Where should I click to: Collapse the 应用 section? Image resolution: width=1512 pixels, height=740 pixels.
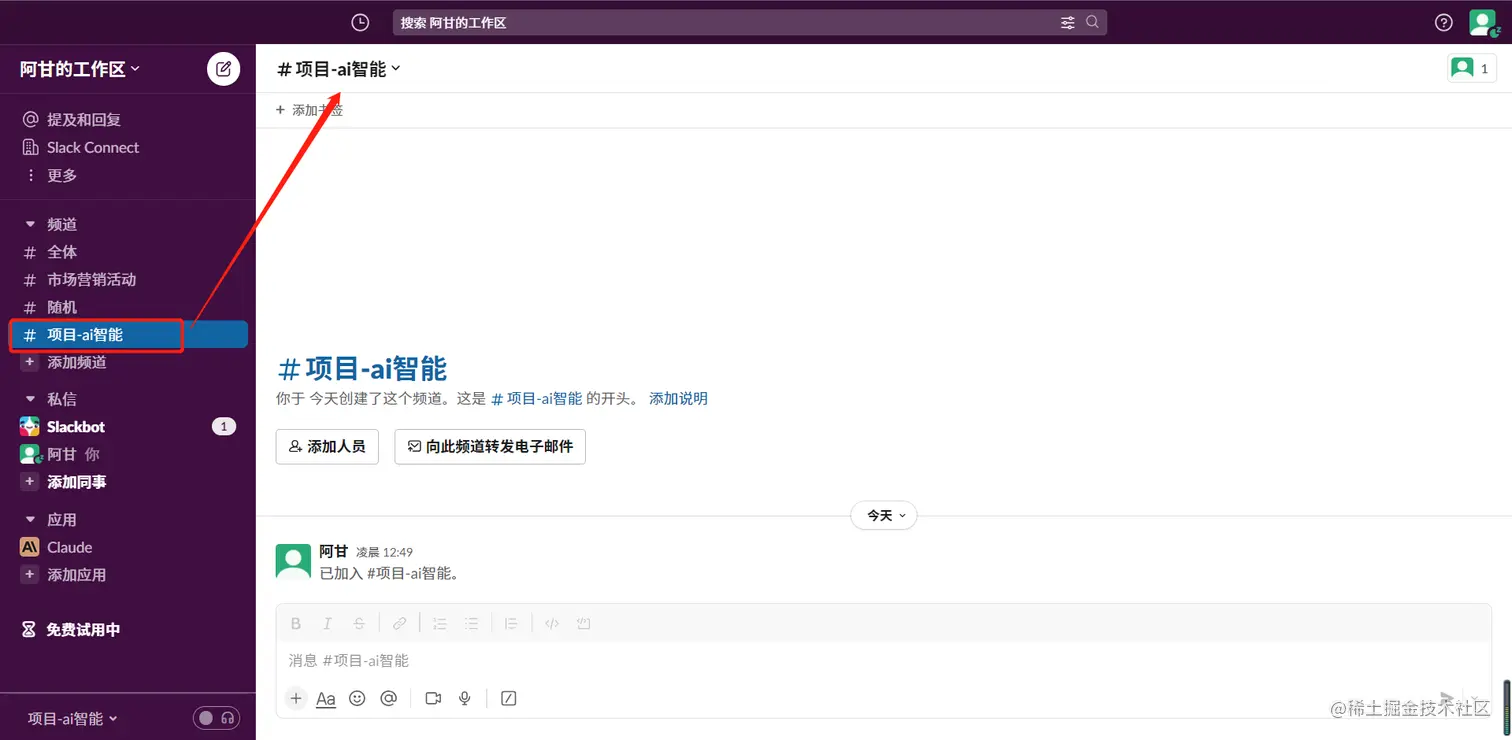(x=30, y=520)
